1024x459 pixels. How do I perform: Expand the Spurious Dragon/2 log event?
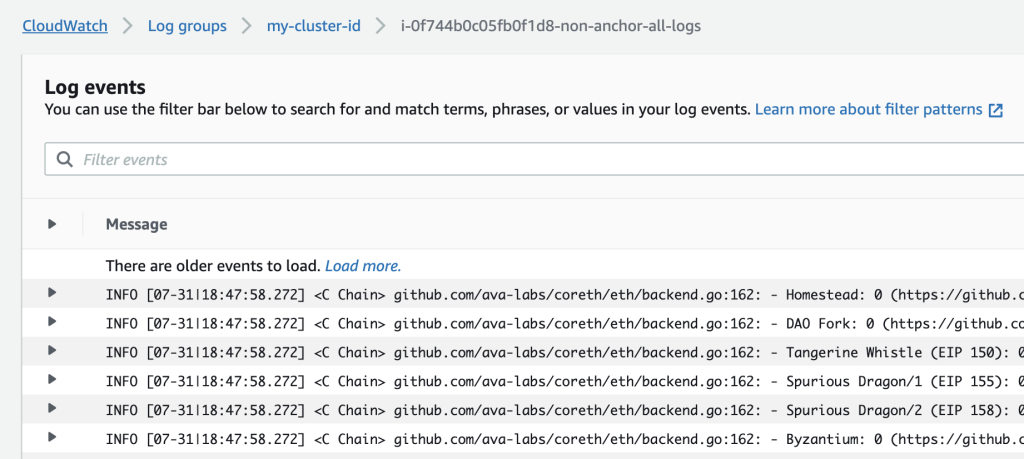click(52, 409)
